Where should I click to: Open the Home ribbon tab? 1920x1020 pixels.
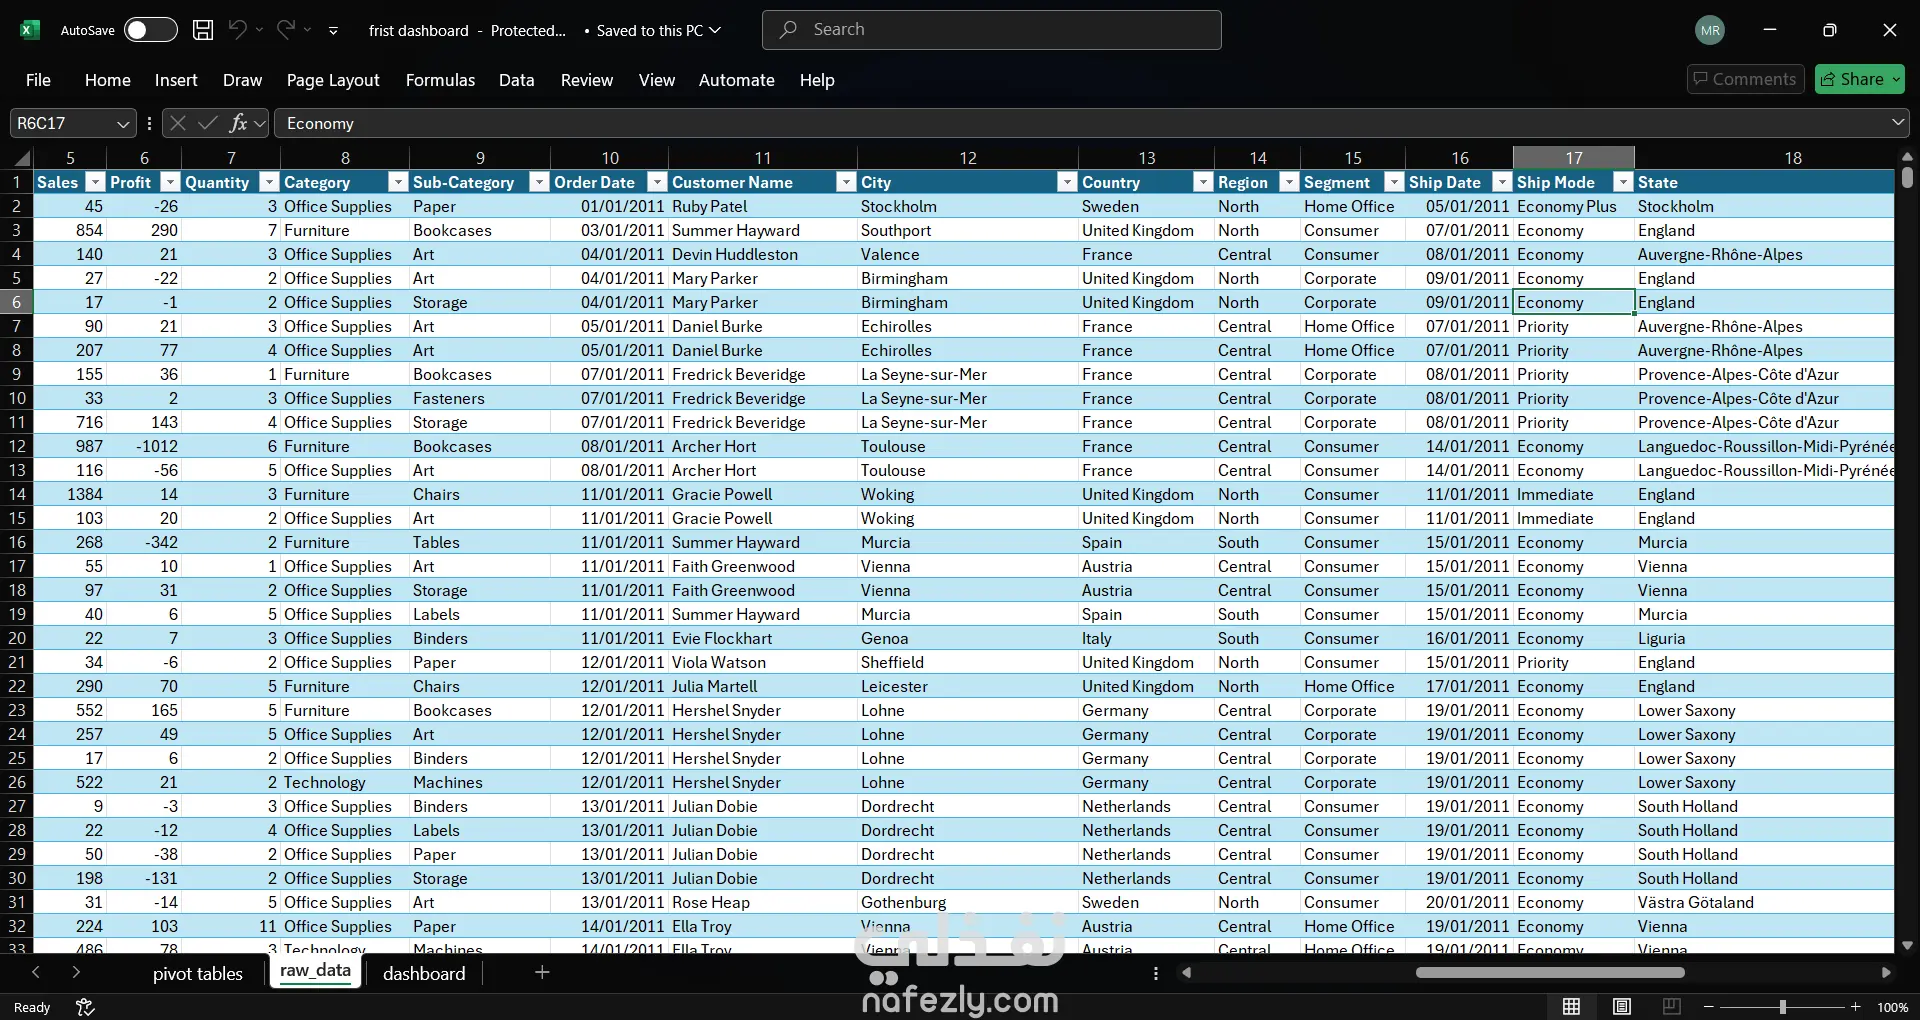[108, 80]
